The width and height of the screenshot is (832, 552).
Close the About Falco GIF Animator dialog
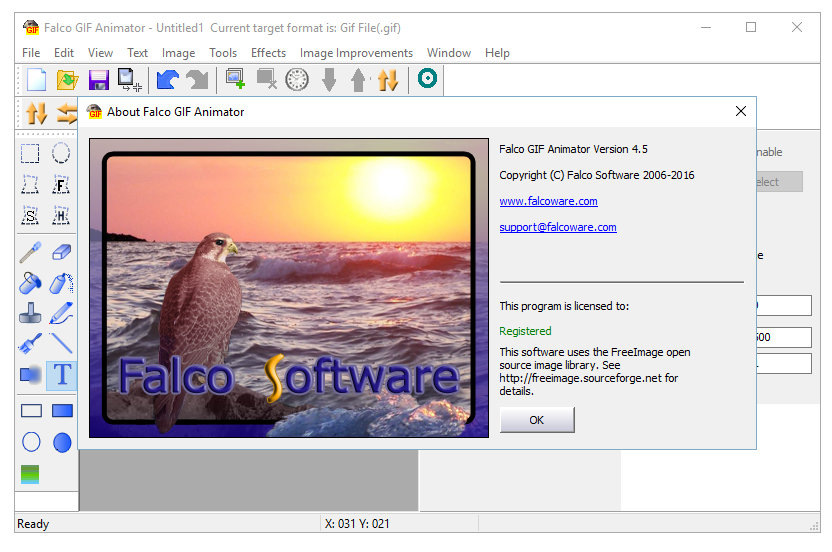pos(741,111)
